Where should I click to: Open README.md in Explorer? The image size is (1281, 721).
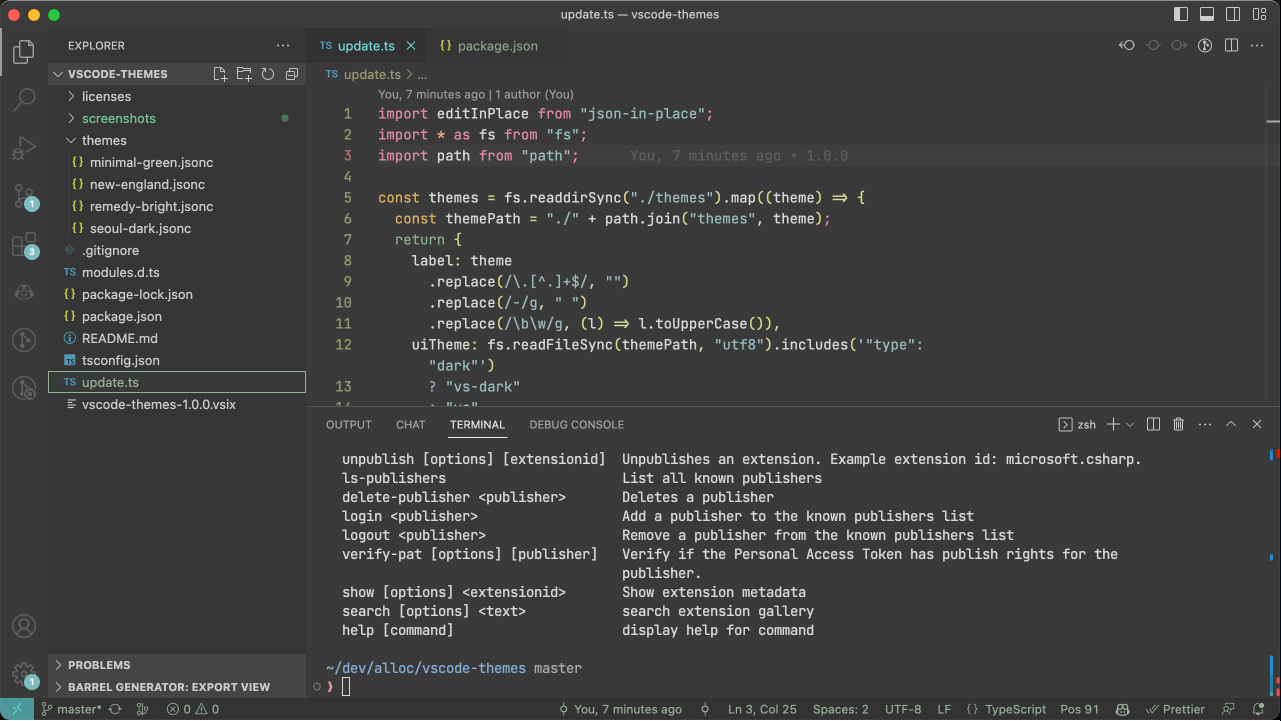pyautogui.click(x=177, y=339)
